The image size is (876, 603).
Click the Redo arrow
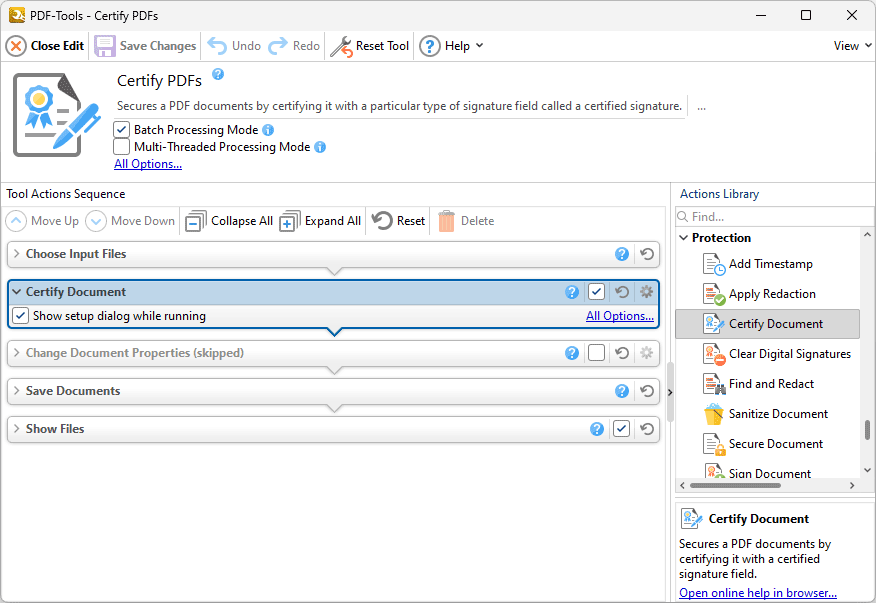(x=278, y=46)
